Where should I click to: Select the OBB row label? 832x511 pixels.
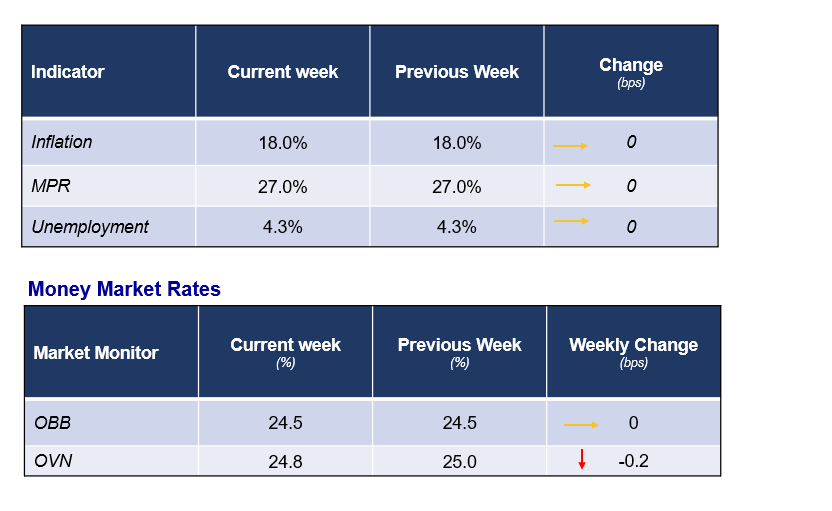coord(52,423)
